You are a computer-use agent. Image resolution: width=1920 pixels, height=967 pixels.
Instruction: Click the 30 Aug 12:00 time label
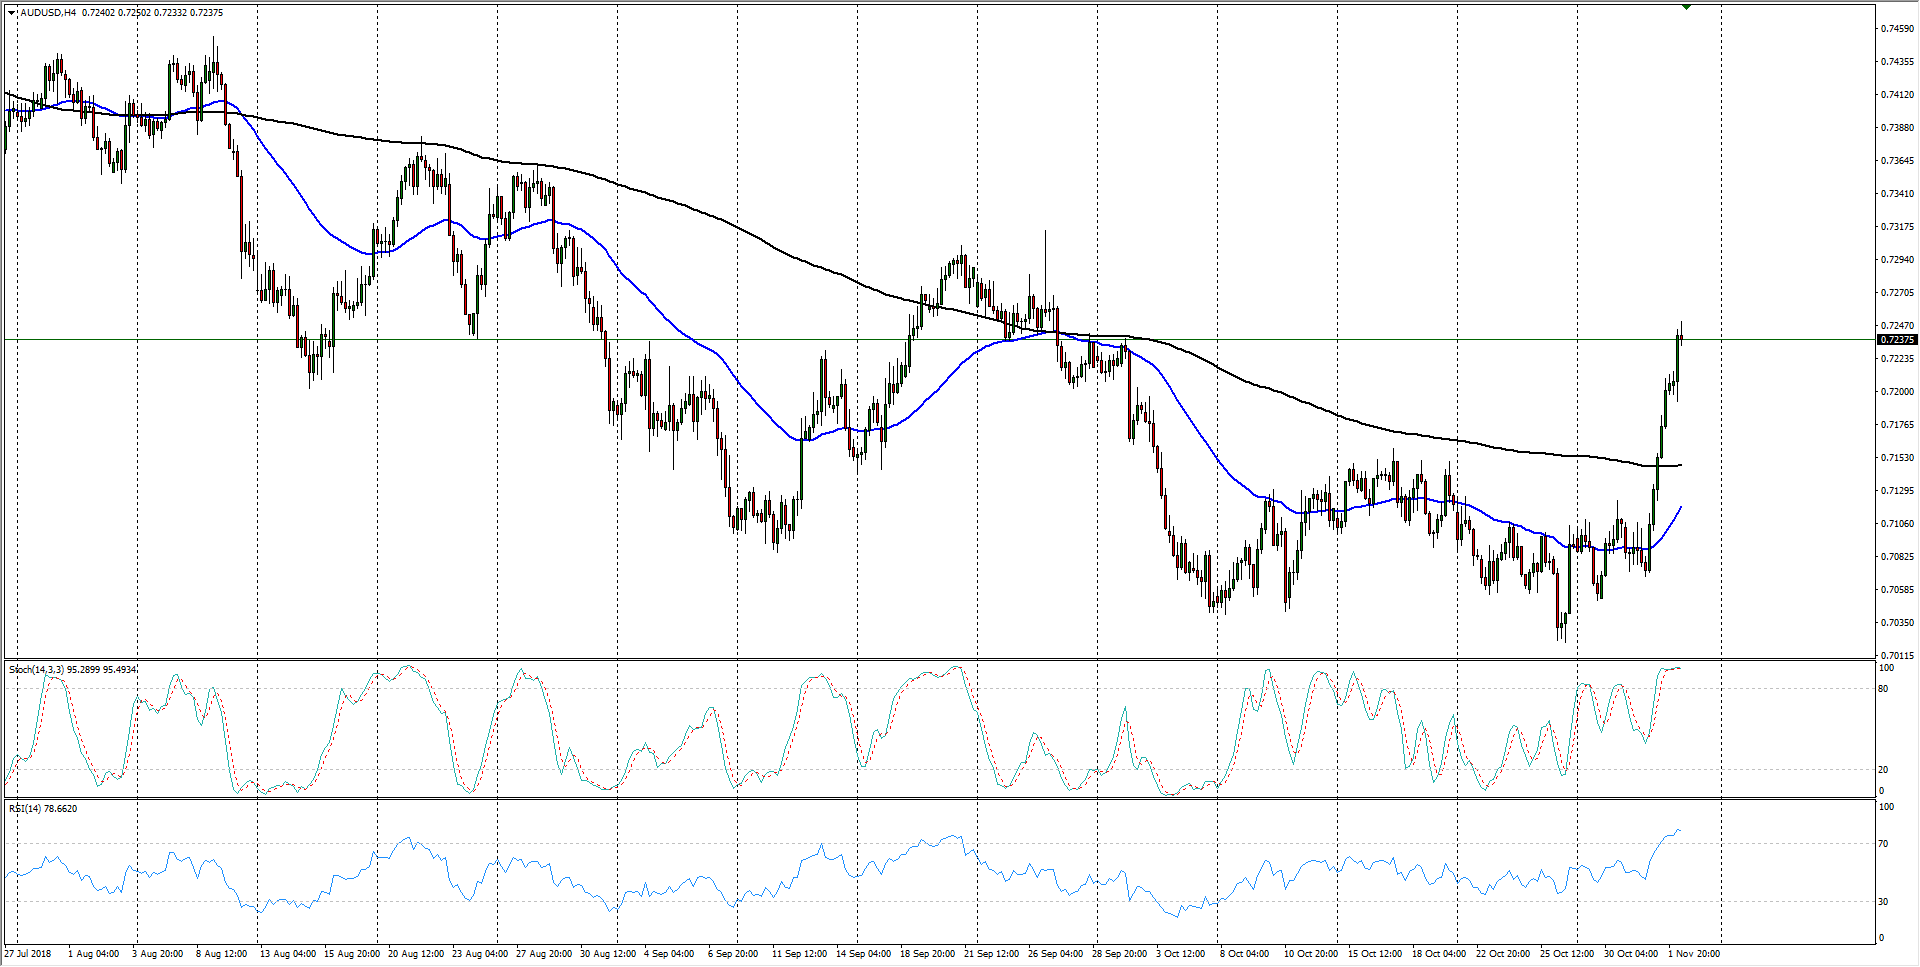click(606, 954)
